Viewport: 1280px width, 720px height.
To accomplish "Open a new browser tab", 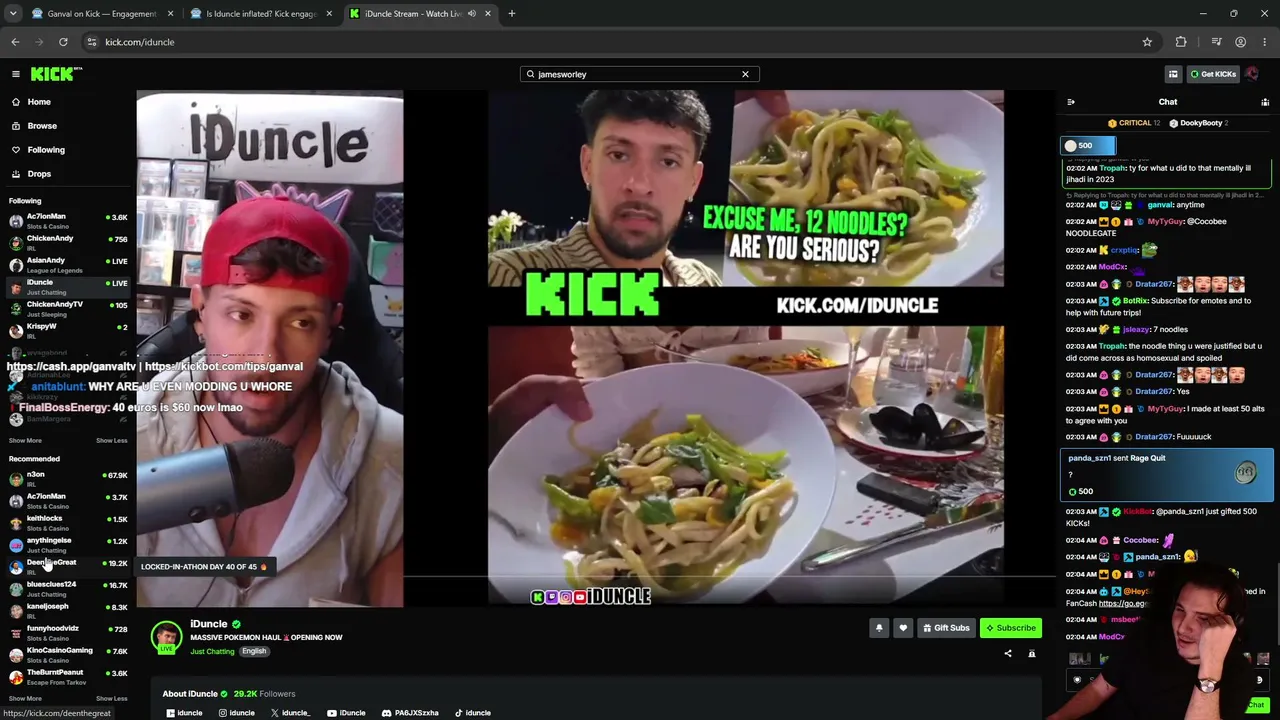I will (x=511, y=14).
